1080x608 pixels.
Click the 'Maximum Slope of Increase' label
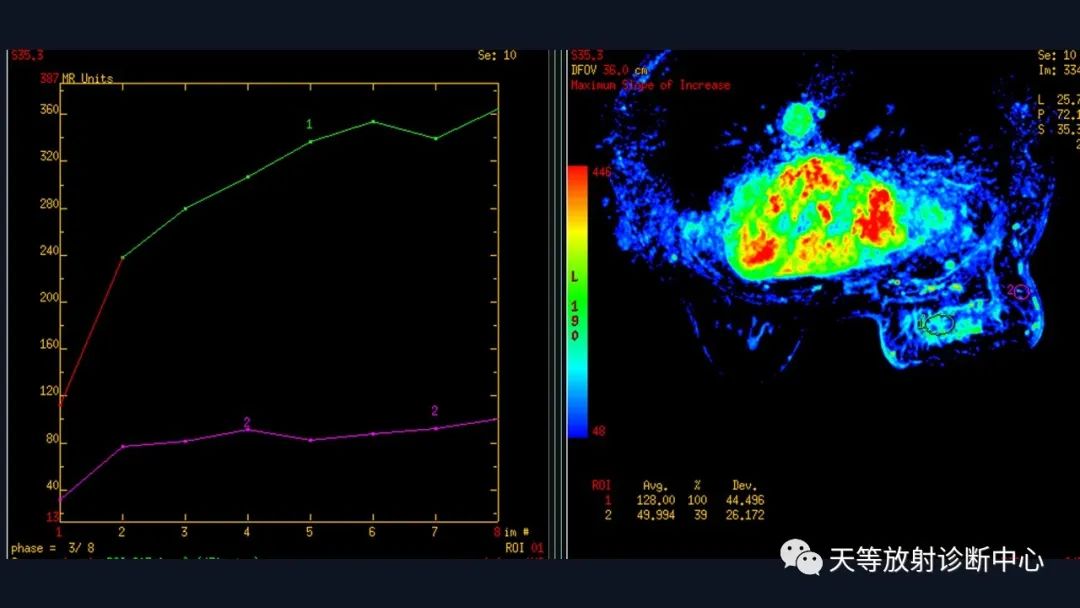(x=650, y=85)
